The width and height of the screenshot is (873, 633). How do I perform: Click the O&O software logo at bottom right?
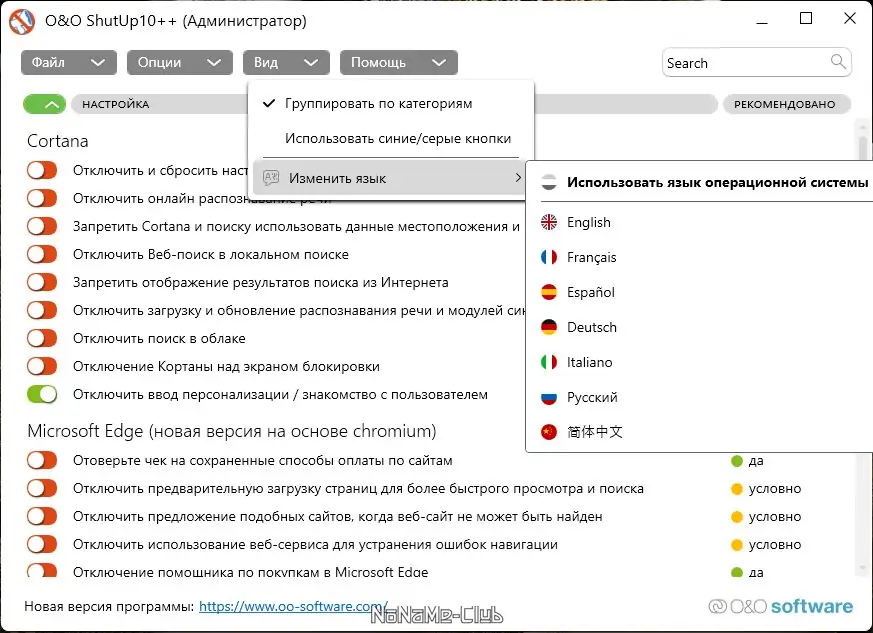click(781, 606)
